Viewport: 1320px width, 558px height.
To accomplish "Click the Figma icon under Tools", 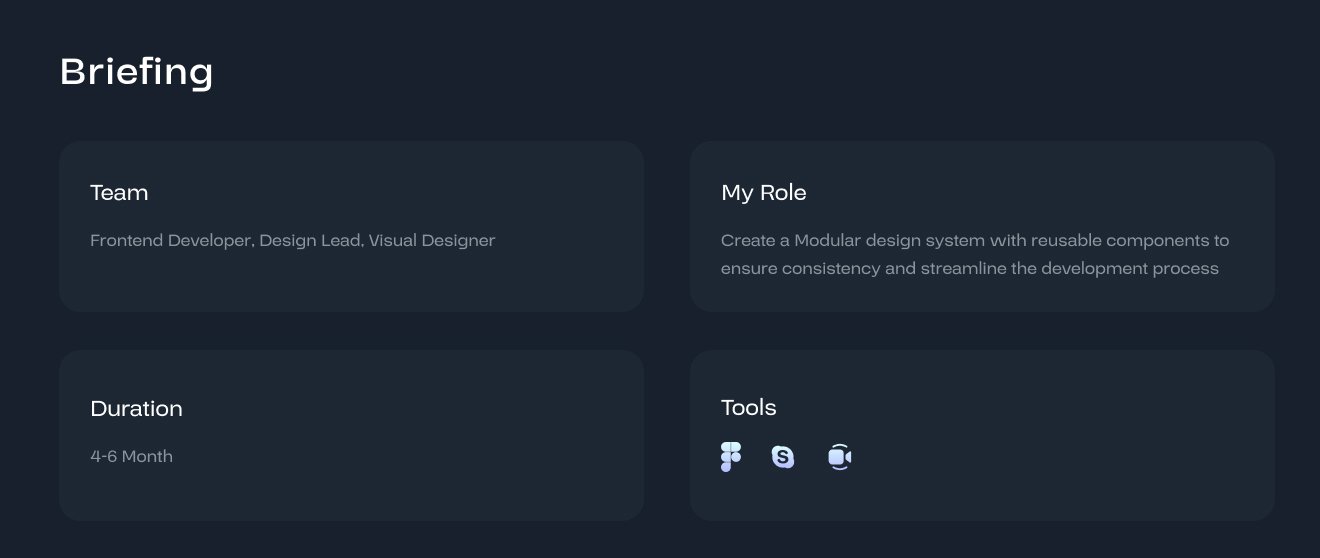I will tap(731, 457).
